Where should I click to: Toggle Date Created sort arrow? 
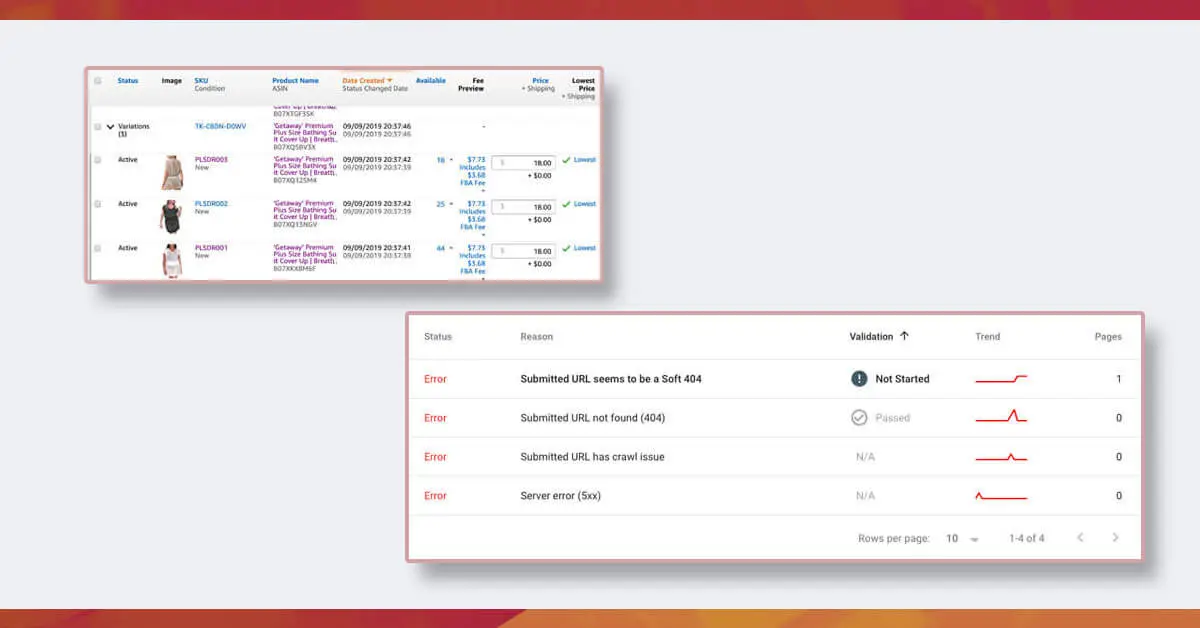click(x=390, y=81)
